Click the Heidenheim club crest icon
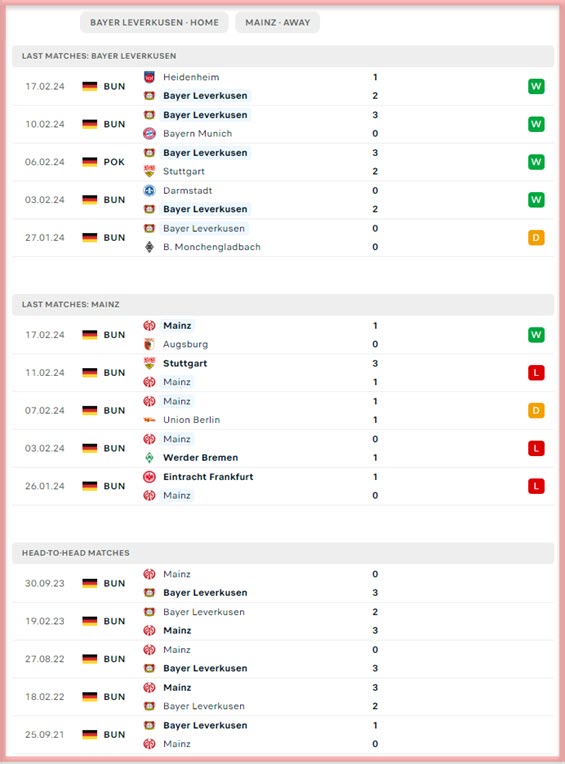Viewport: 565px width, 764px height. [150, 77]
